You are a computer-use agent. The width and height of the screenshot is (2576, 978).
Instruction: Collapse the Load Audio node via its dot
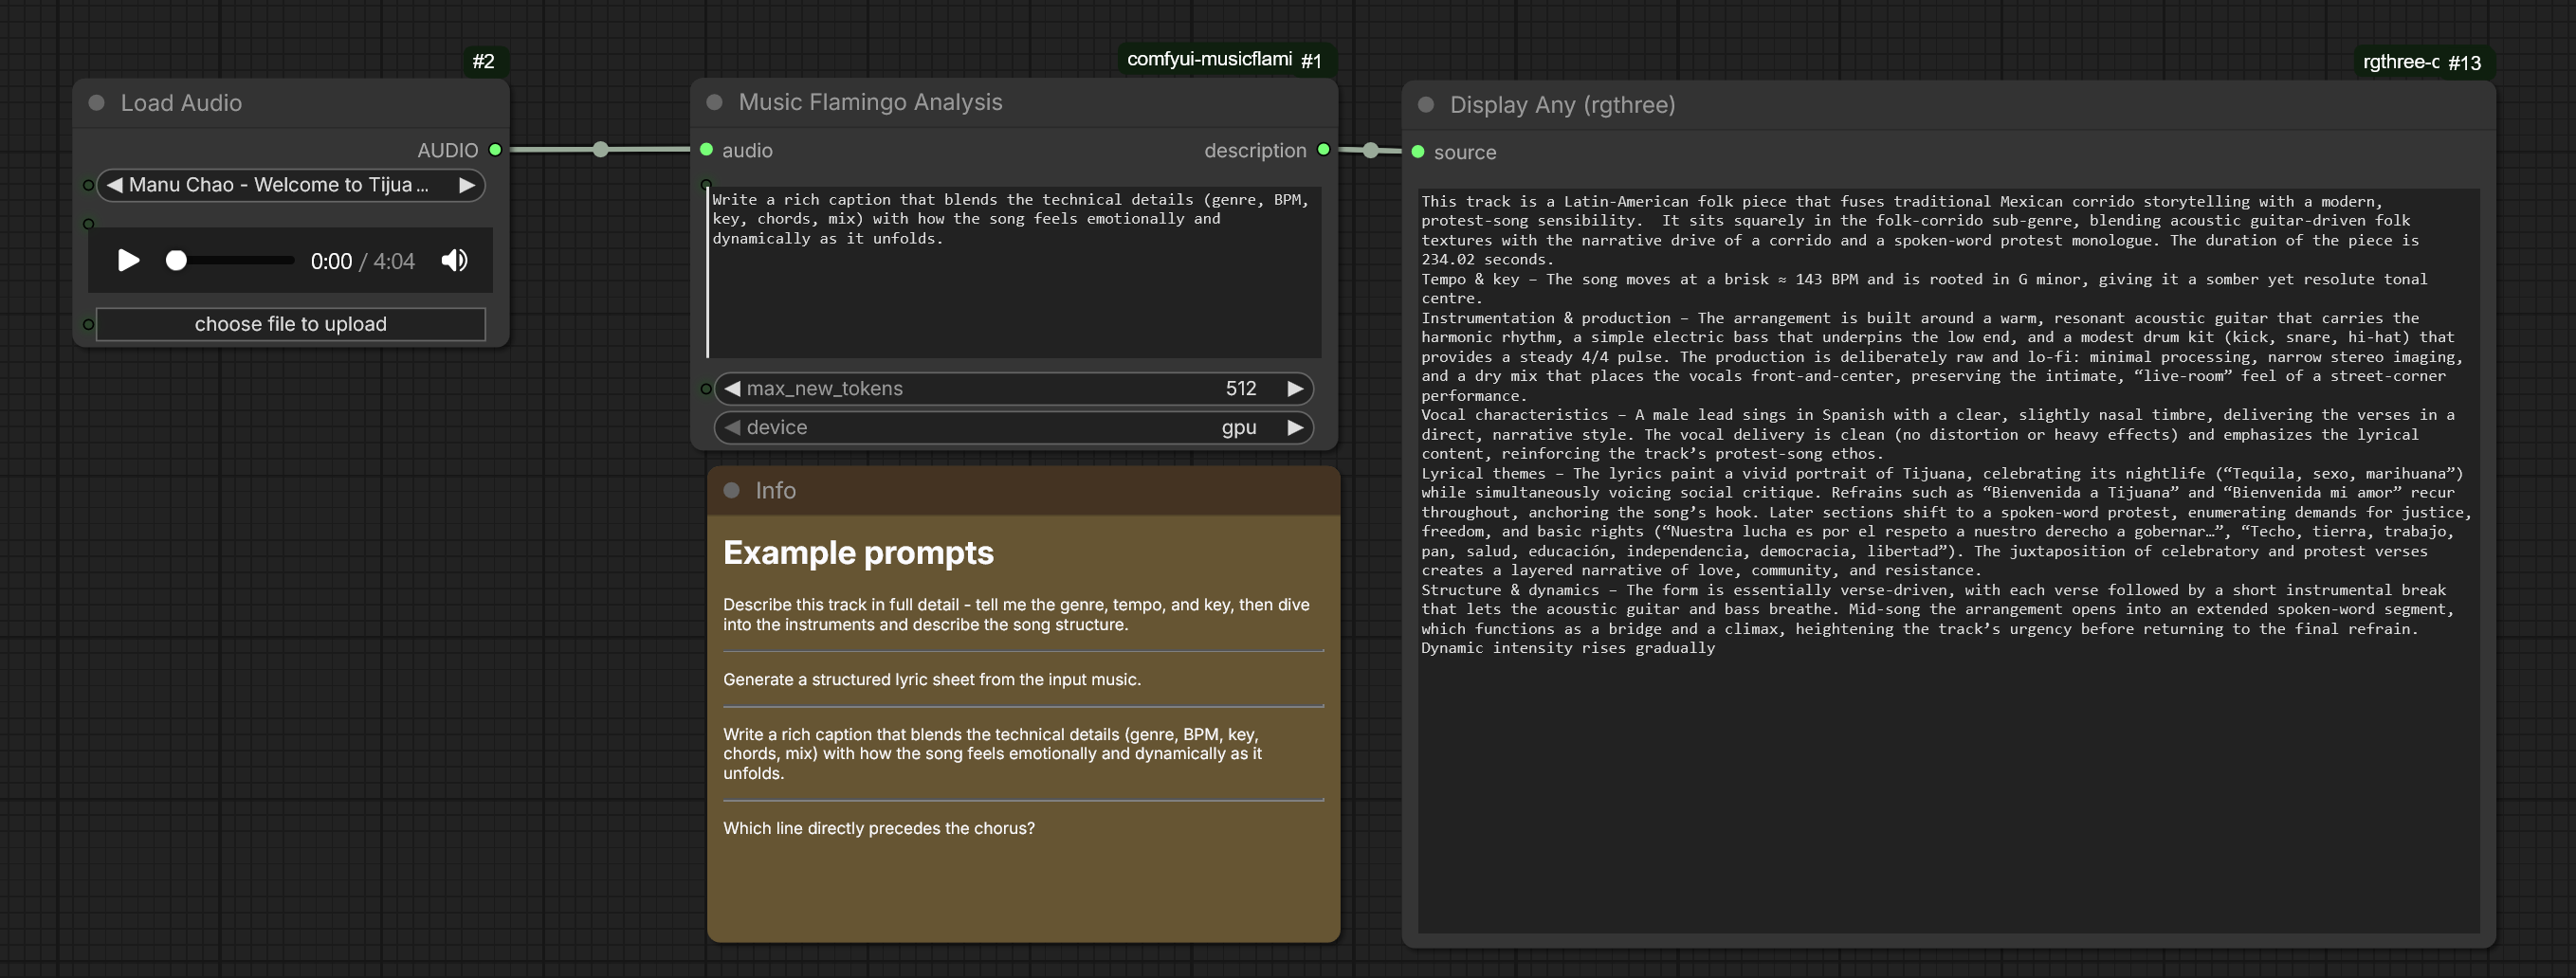click(x=97, y=103)
